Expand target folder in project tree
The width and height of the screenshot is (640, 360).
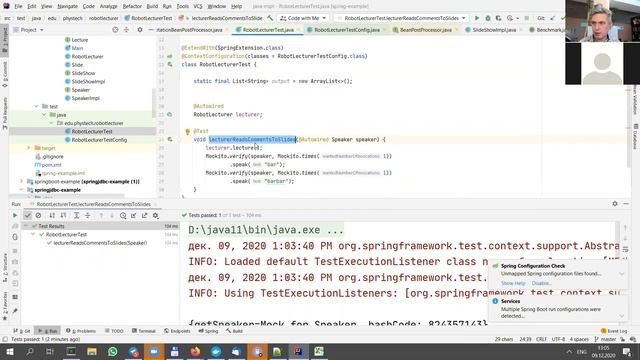tap(29, 148)
